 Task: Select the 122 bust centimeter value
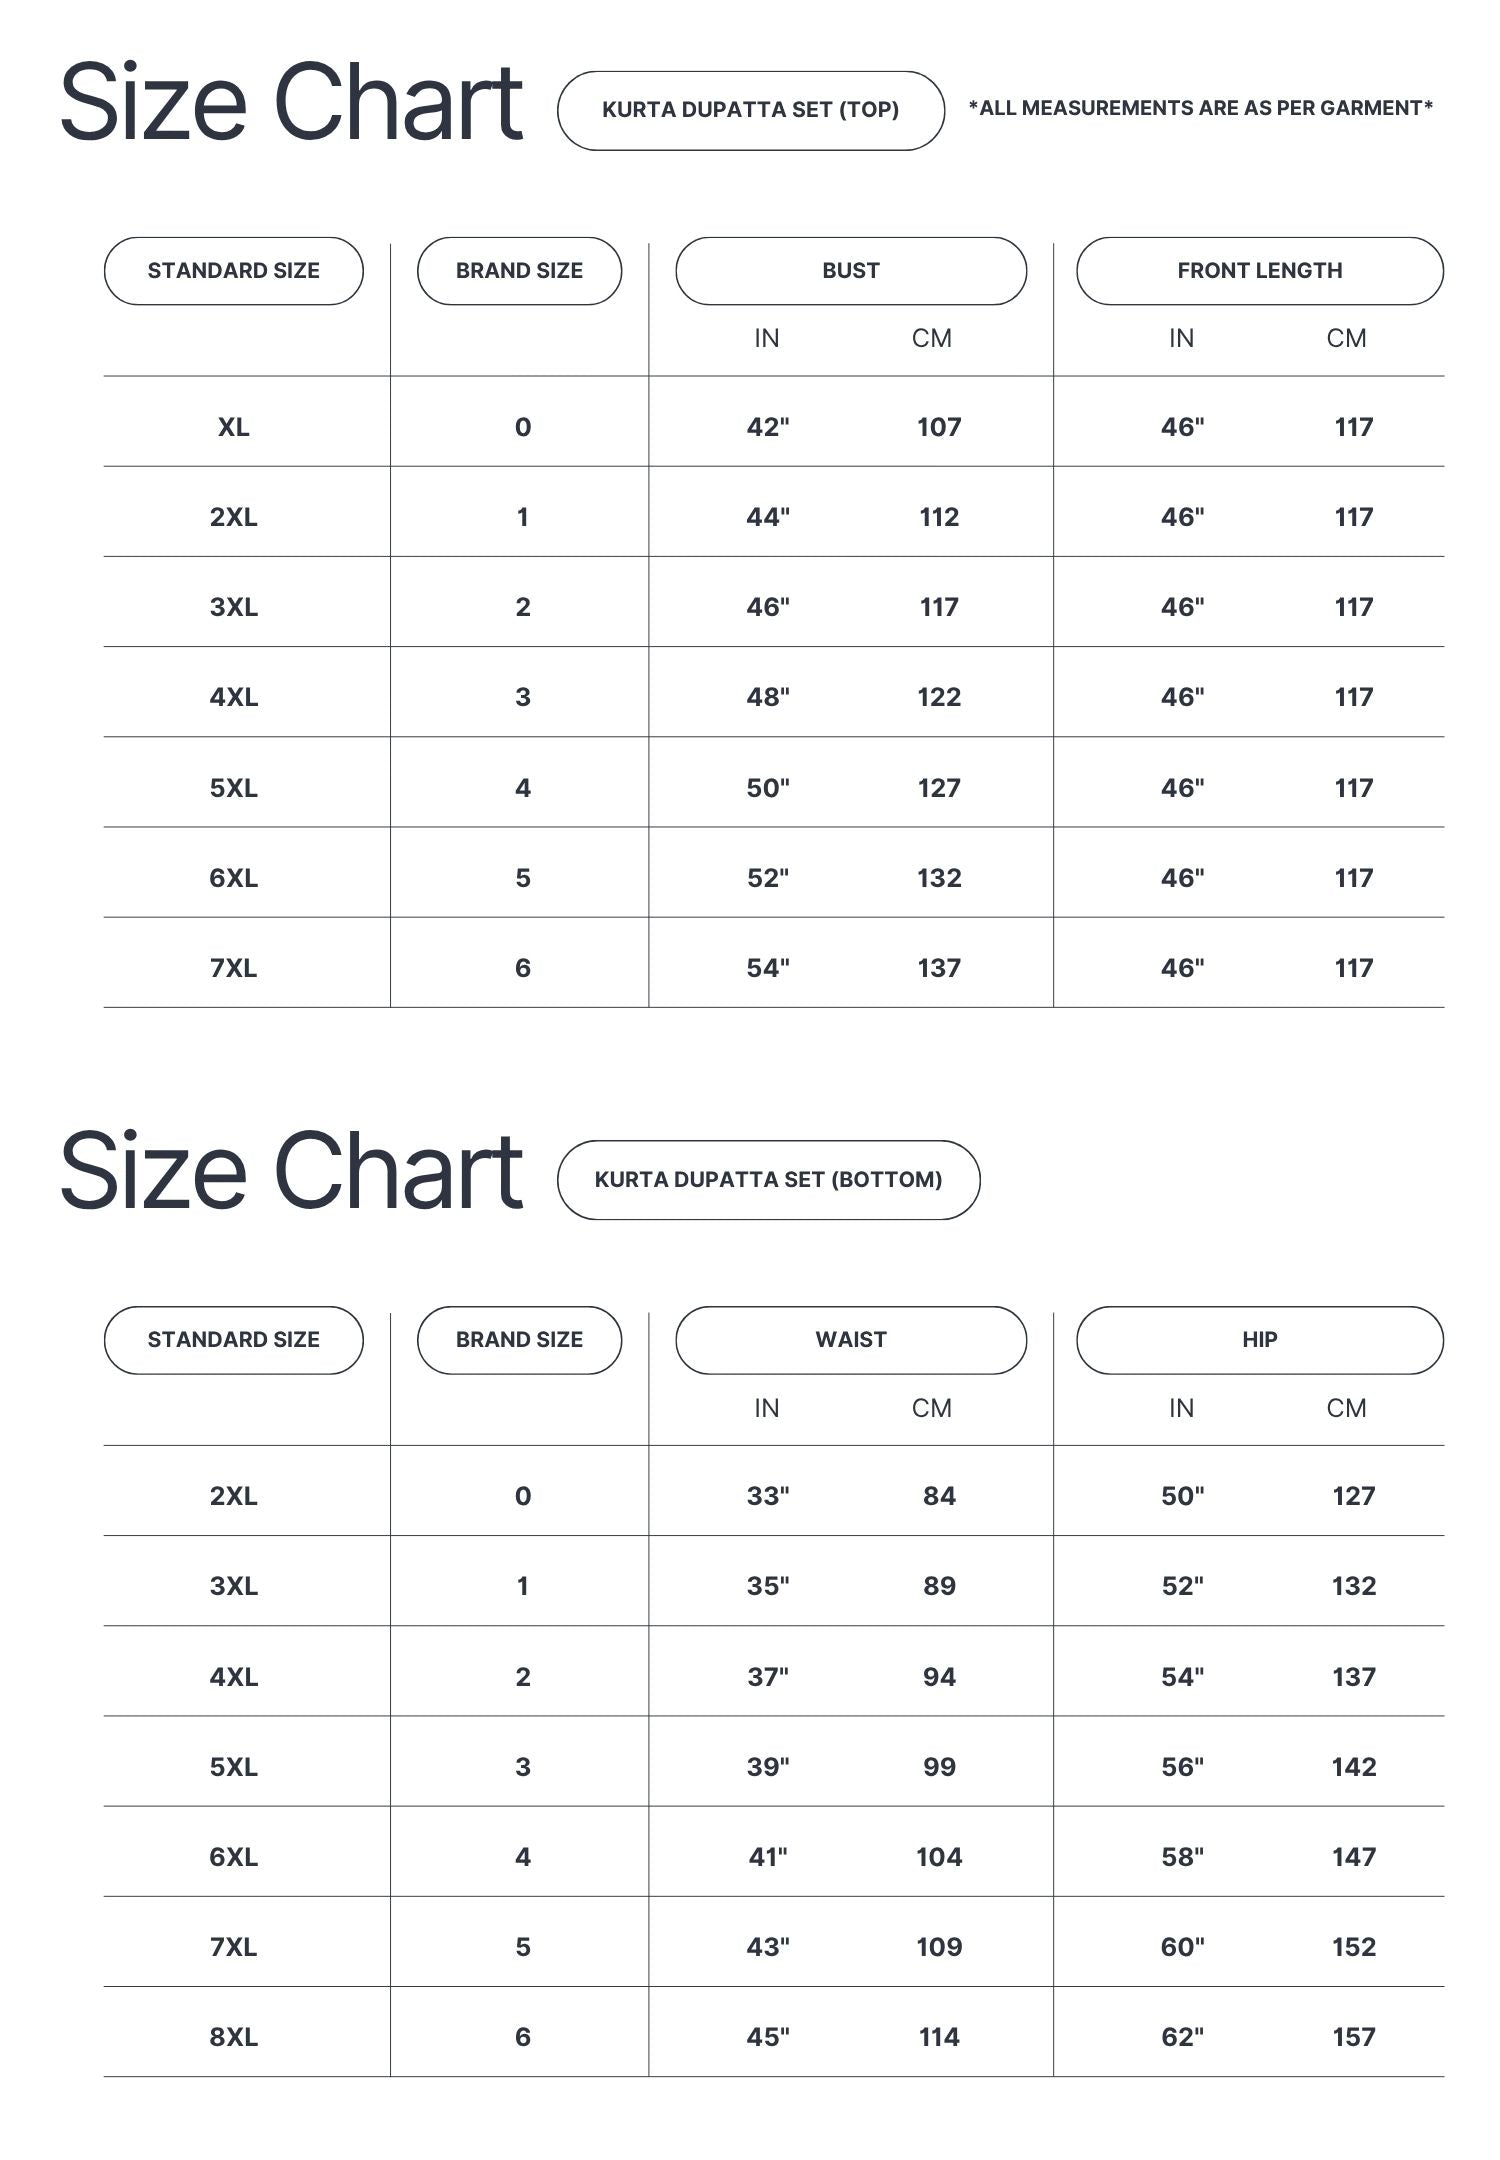click(x=939, y=697)
